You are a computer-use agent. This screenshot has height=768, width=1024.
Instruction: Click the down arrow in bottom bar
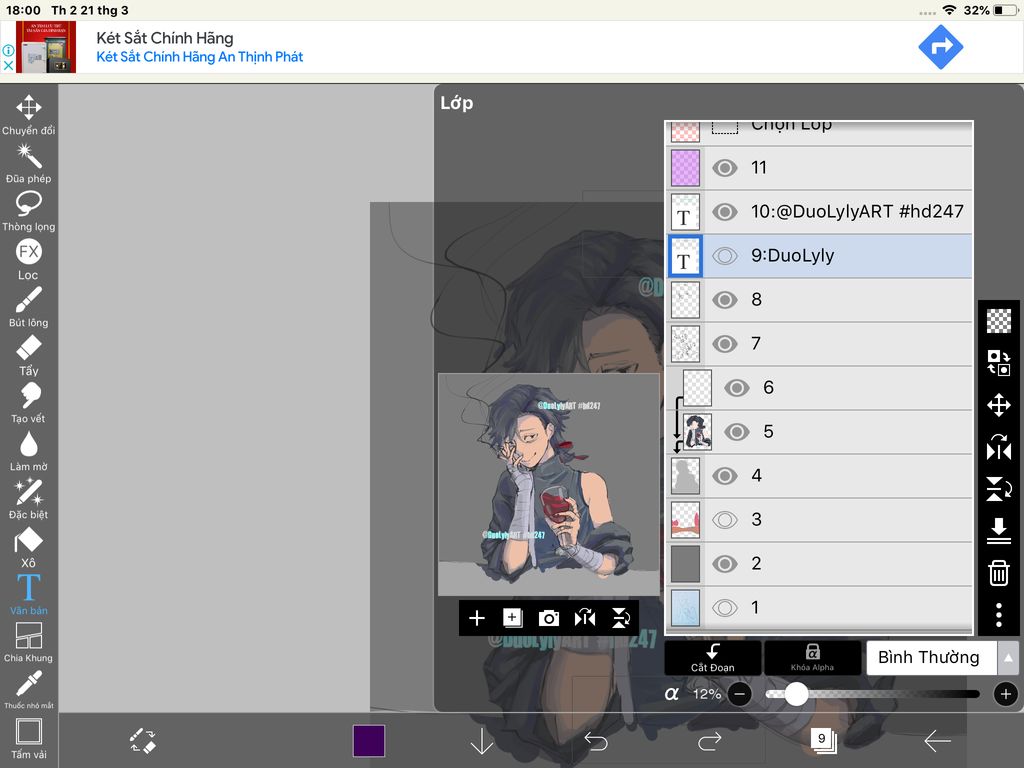482,741
